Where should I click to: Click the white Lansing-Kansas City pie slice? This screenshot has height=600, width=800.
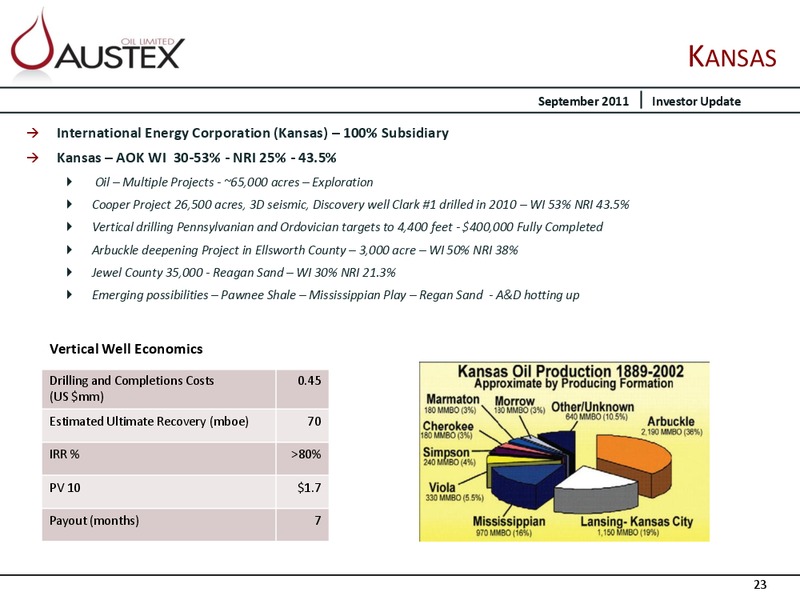coord(595,480)
